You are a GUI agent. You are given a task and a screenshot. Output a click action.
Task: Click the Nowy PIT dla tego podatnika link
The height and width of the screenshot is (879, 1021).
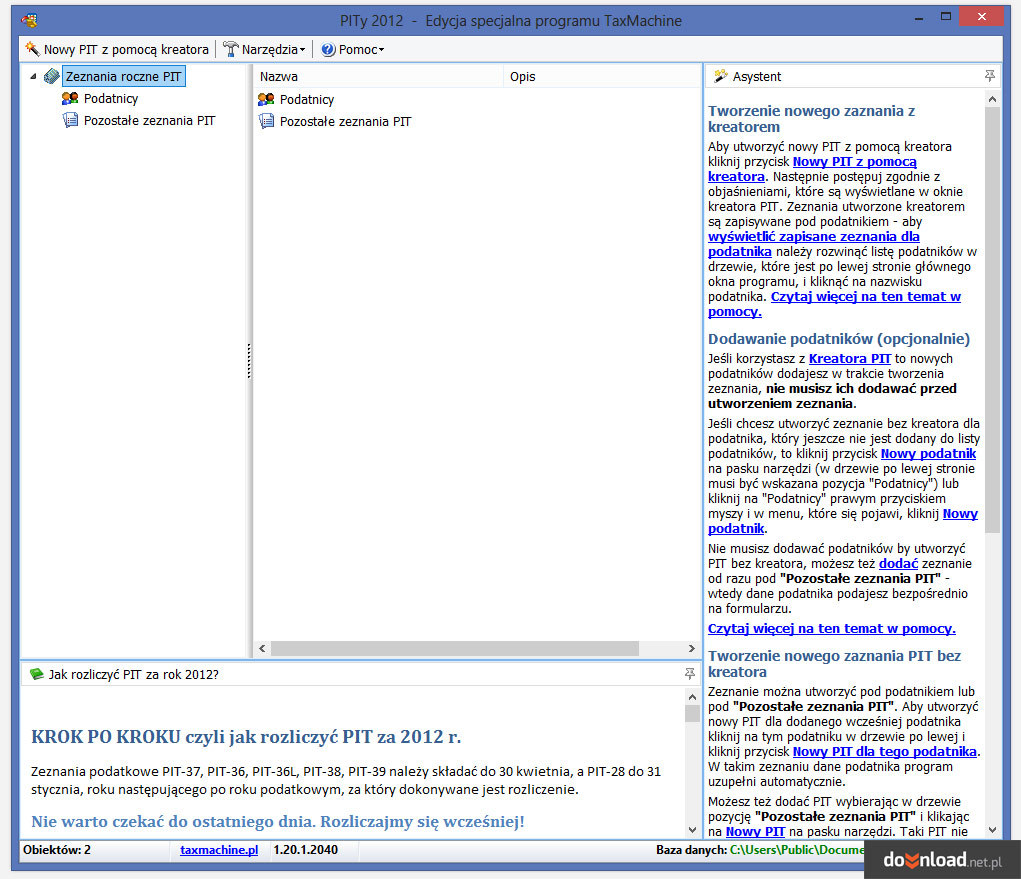pos(885,751)
